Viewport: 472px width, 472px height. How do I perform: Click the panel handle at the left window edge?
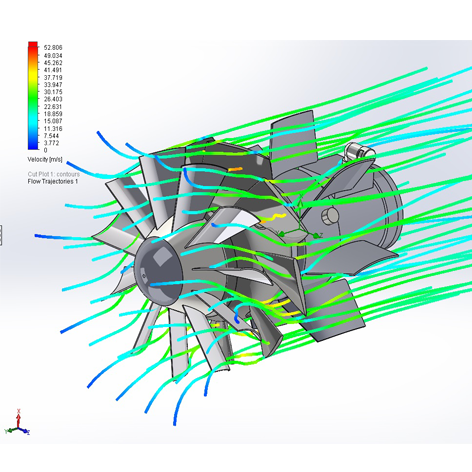1,235
